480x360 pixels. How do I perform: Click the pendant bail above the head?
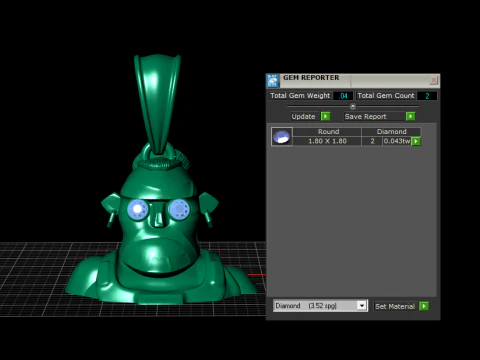pyautogui.click(x=157, y=103)
